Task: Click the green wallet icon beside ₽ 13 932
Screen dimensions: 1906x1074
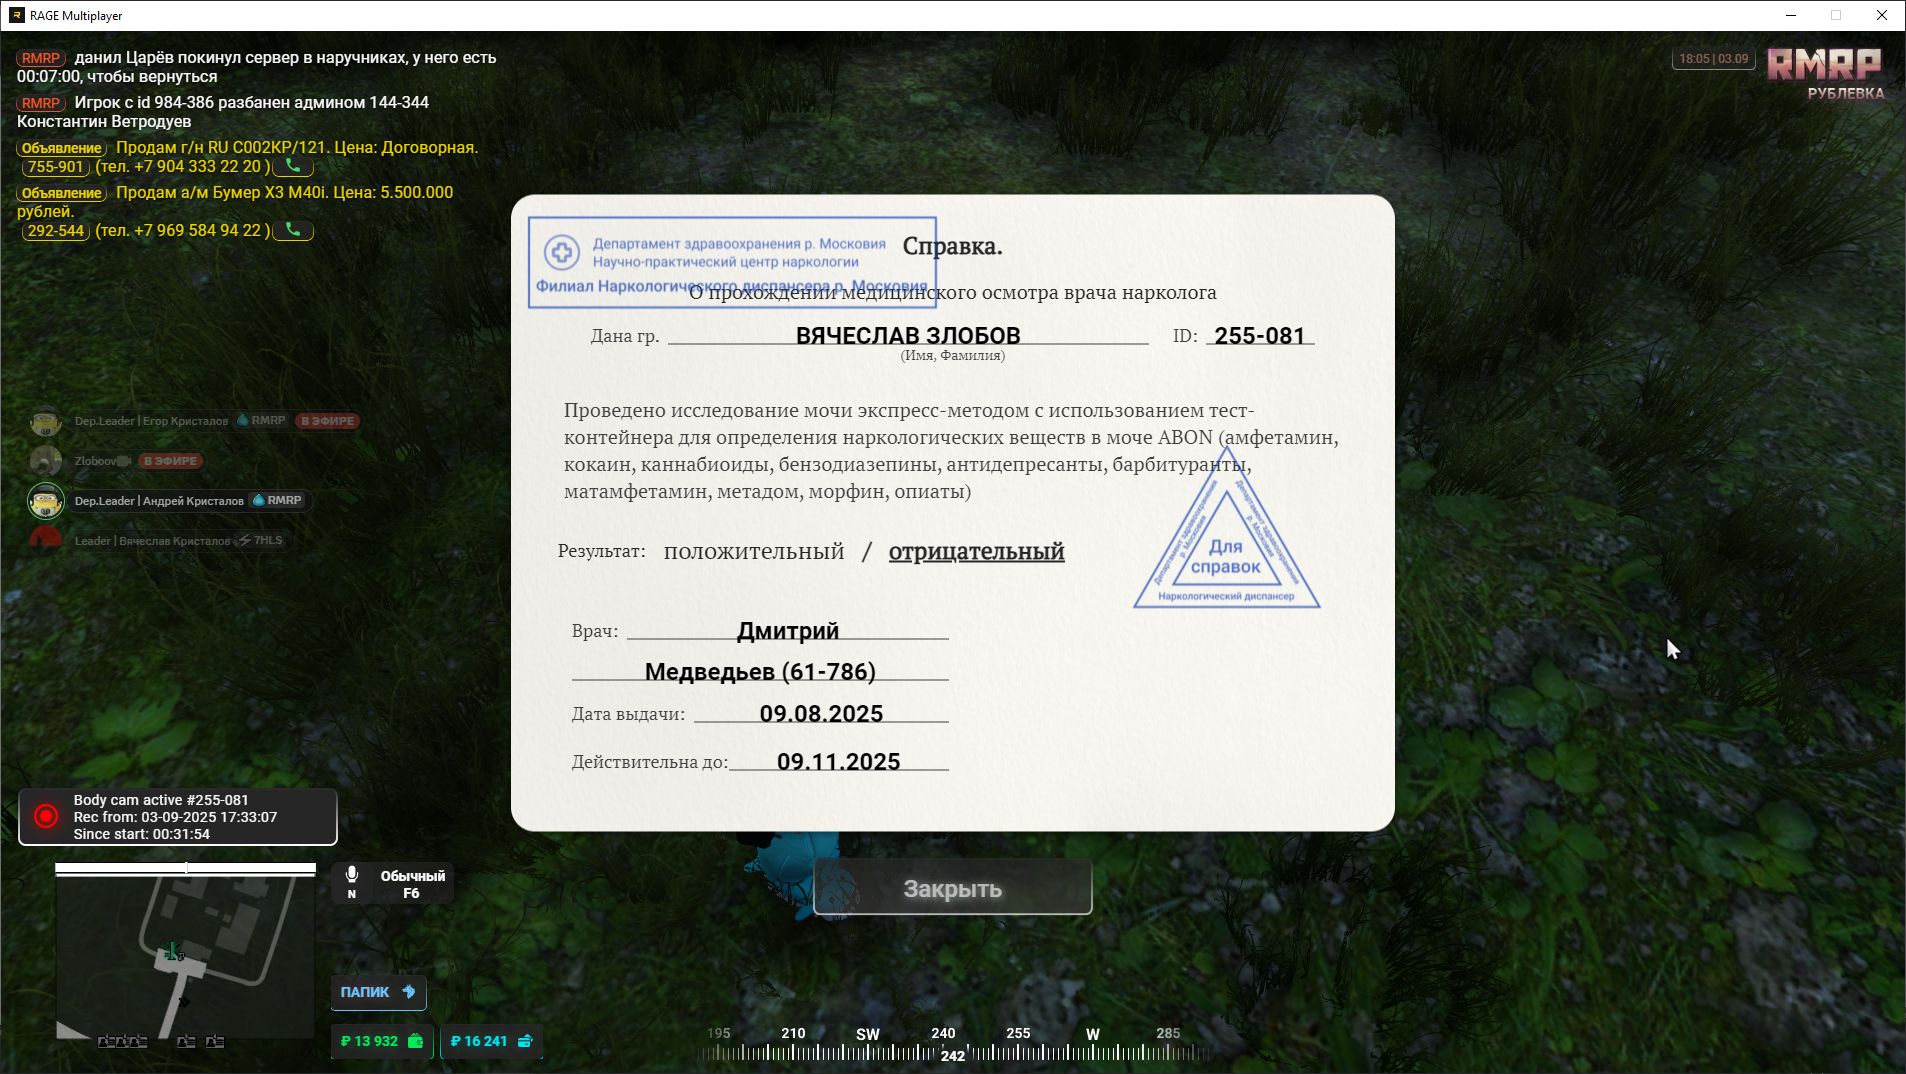Action: 416,1041
